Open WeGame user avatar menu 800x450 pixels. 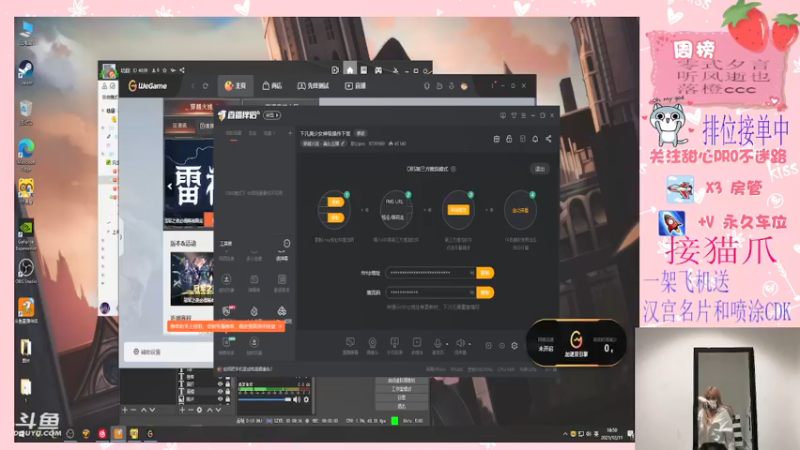coord(464,86)
